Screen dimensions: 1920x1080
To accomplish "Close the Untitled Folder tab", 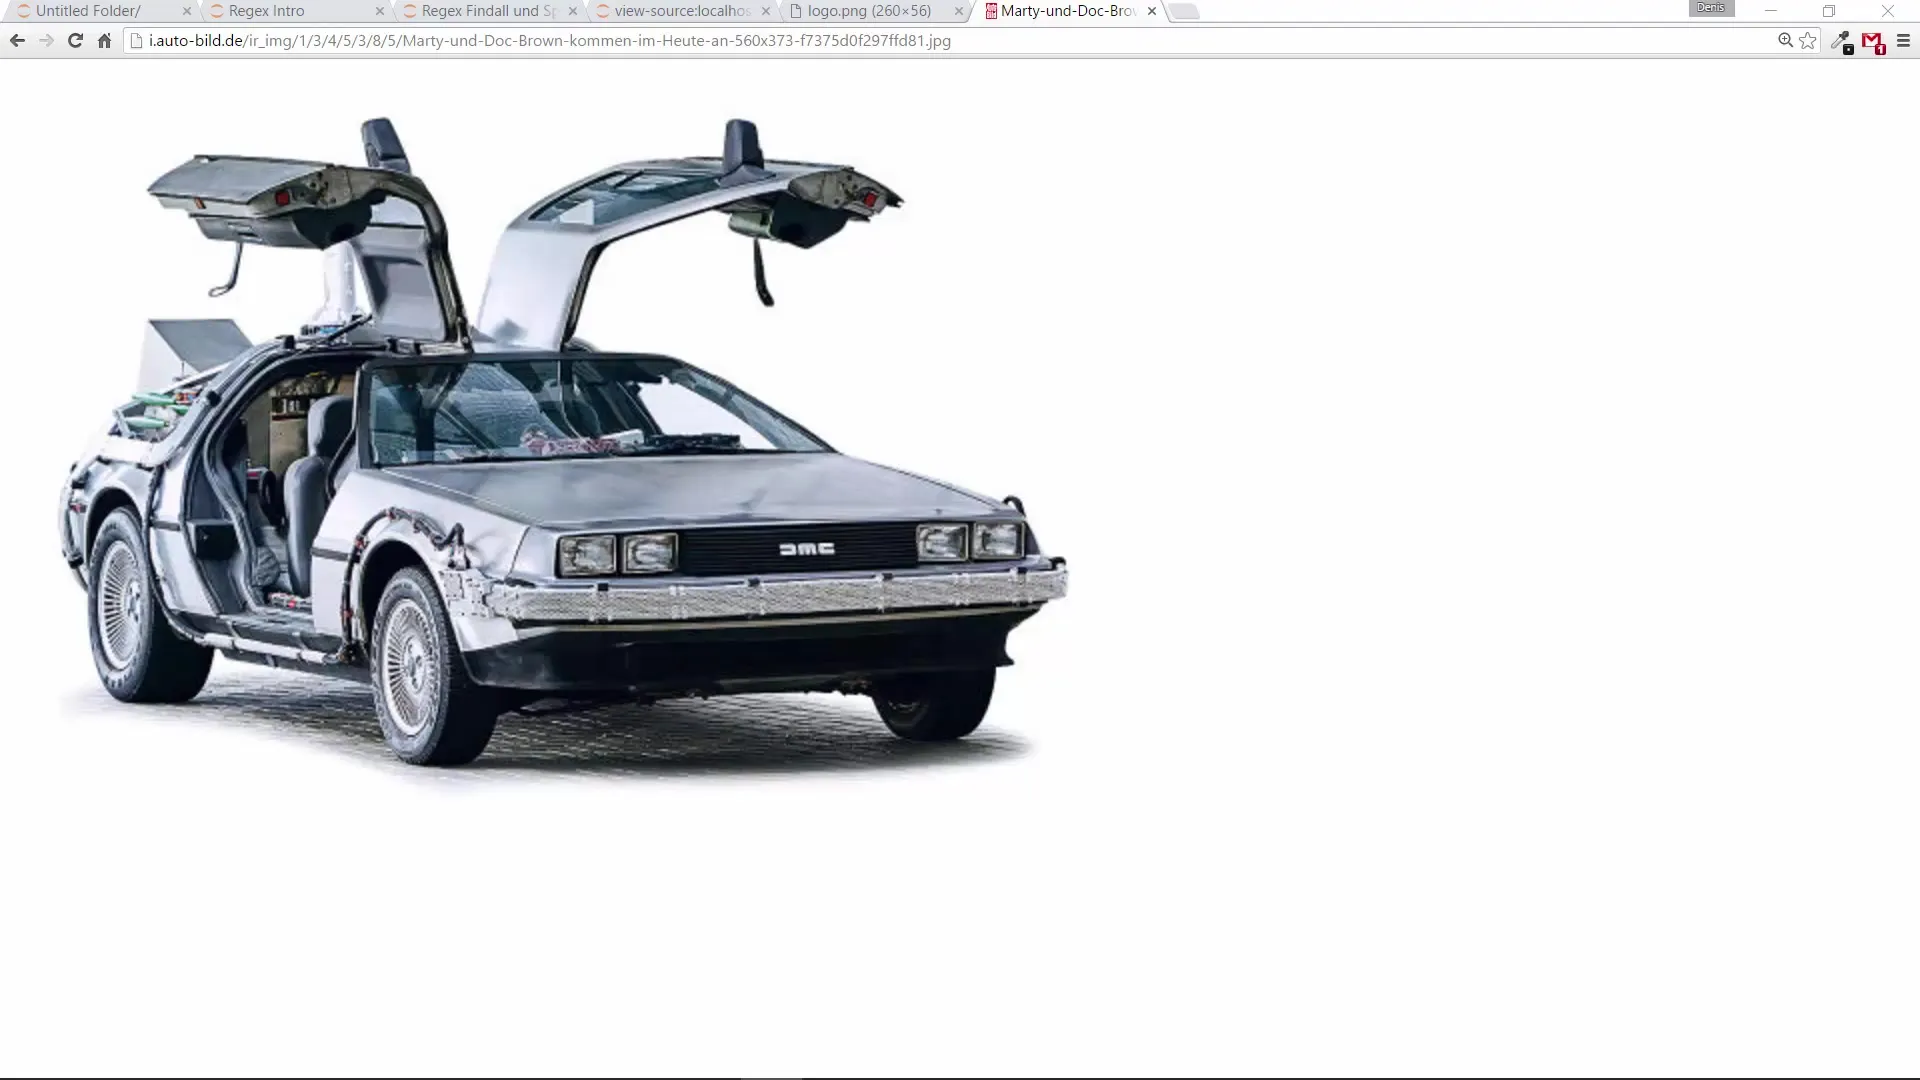I will tap(186, 11).
